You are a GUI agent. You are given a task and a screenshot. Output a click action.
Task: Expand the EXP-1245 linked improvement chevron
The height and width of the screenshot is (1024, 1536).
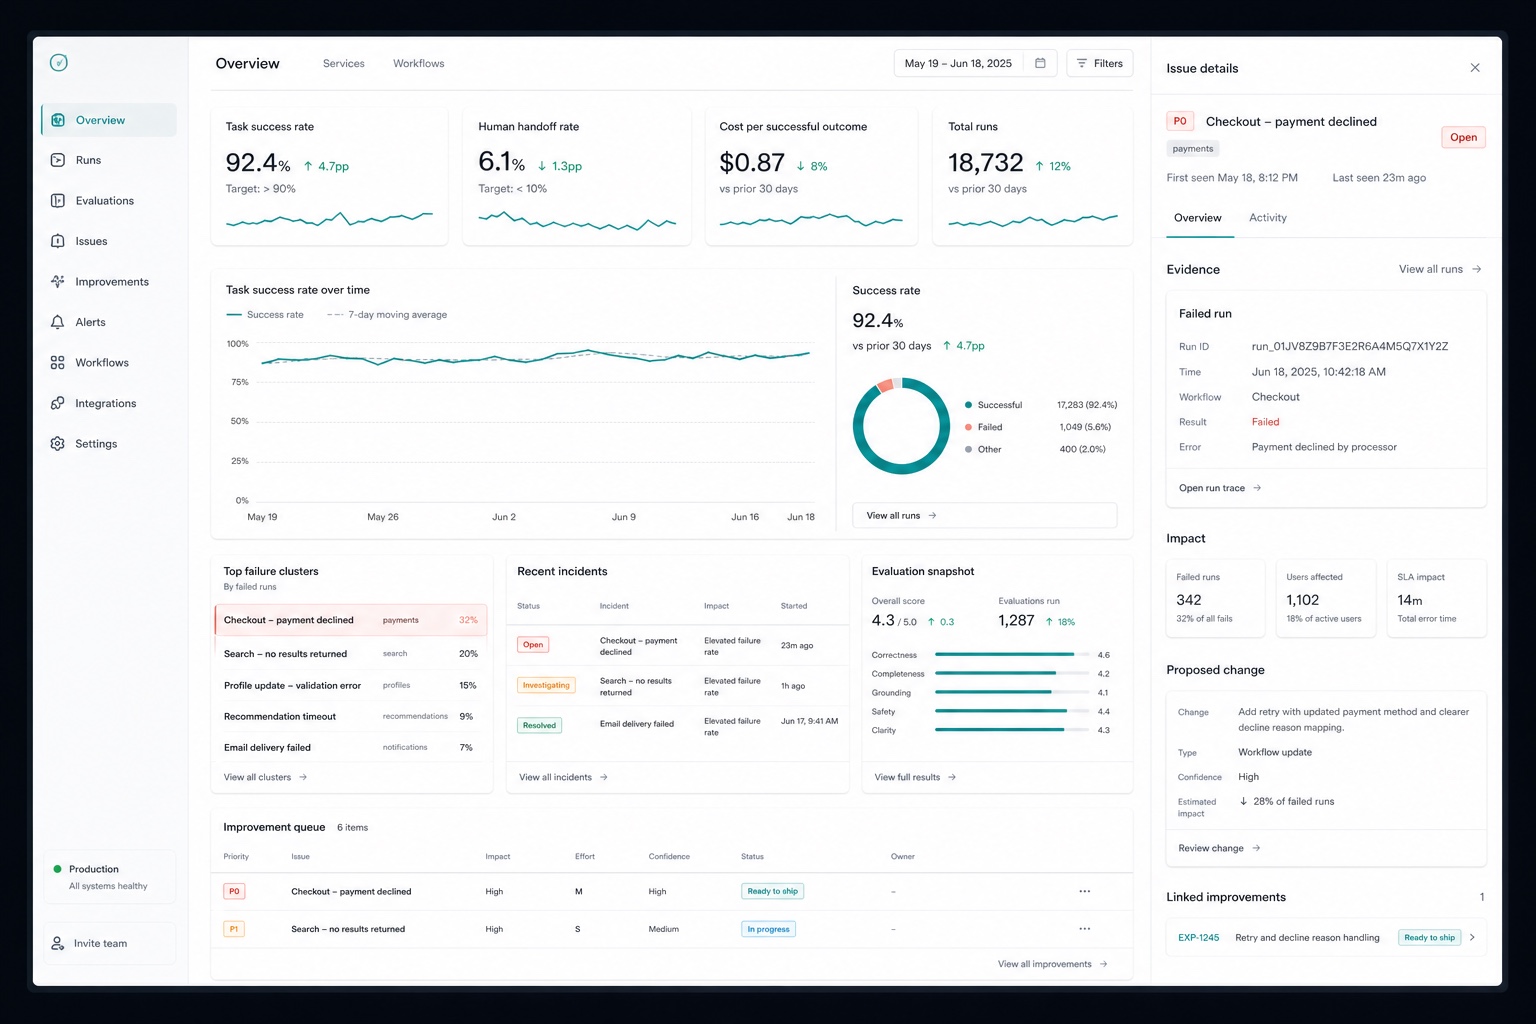(x=1472, y=937)
